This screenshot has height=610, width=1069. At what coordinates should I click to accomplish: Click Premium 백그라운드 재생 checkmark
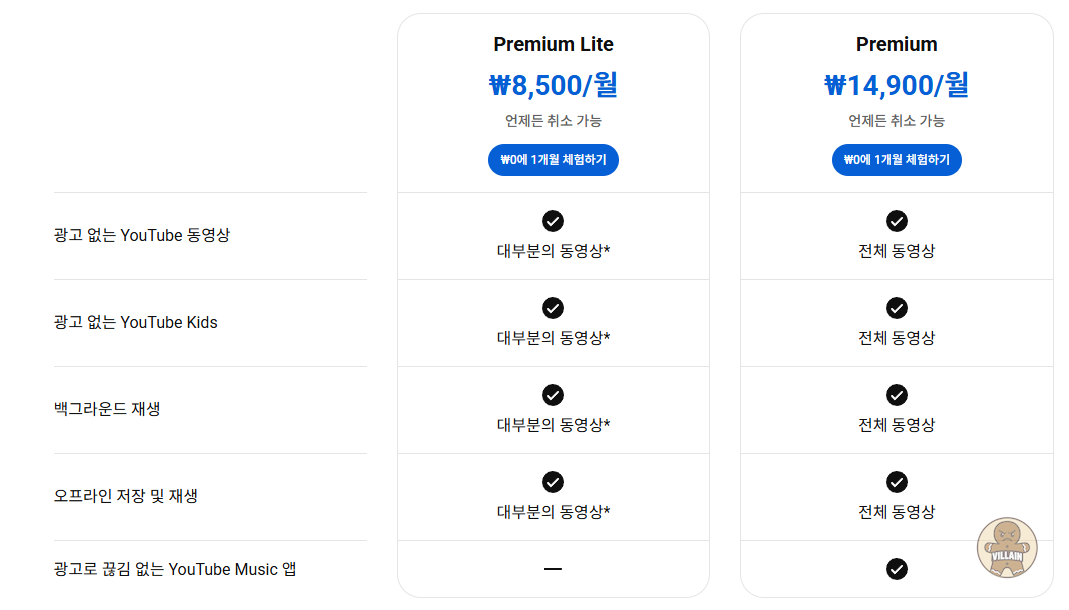click(897, 395)
